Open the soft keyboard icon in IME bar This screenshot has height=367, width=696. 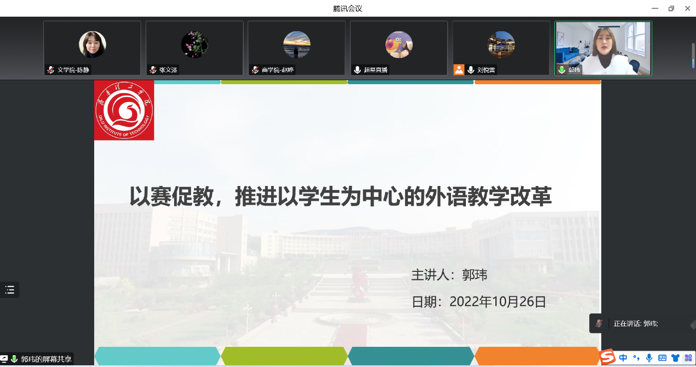tap(662, 358)
